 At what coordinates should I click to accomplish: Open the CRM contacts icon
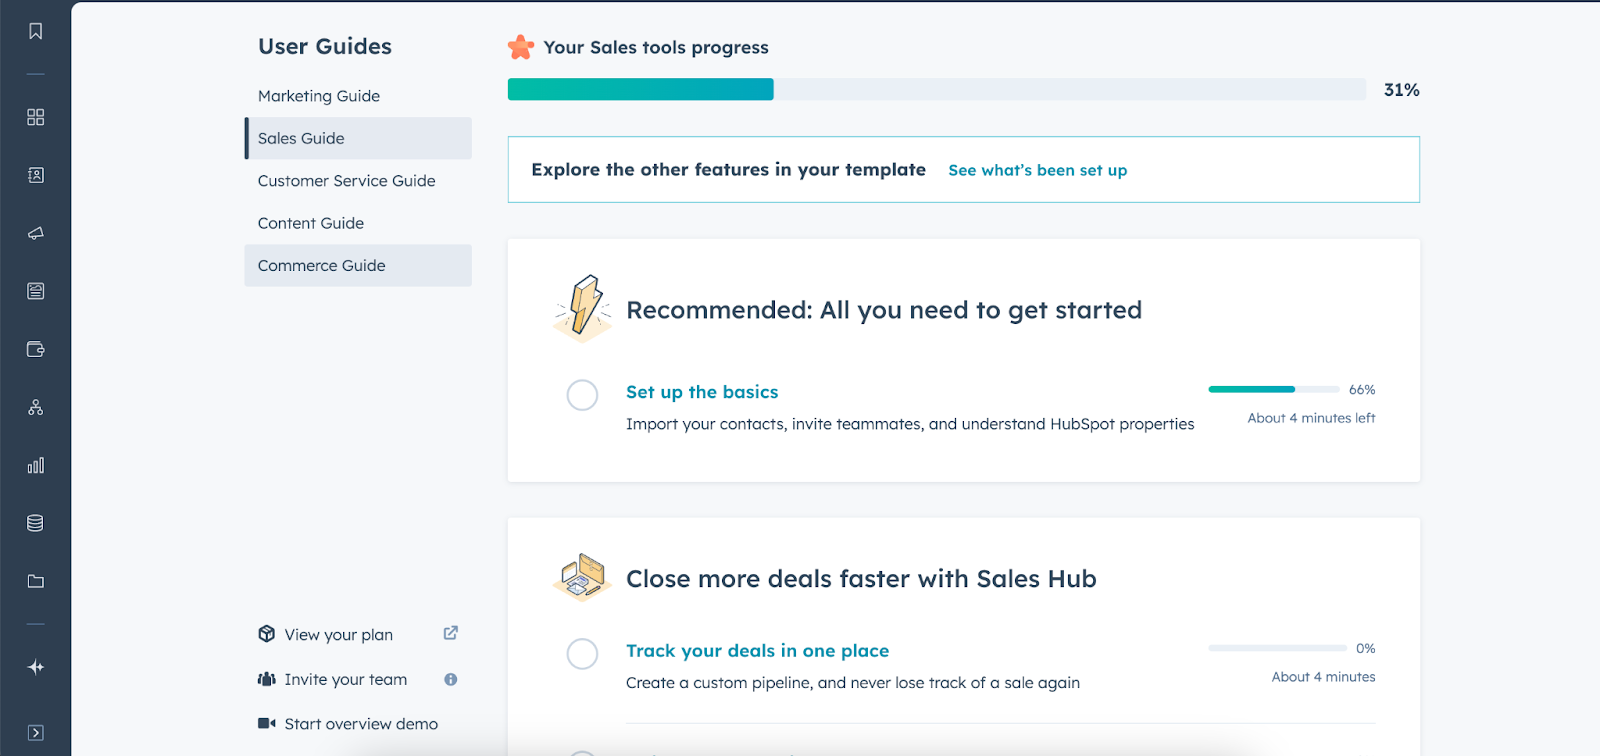point(36,175)
